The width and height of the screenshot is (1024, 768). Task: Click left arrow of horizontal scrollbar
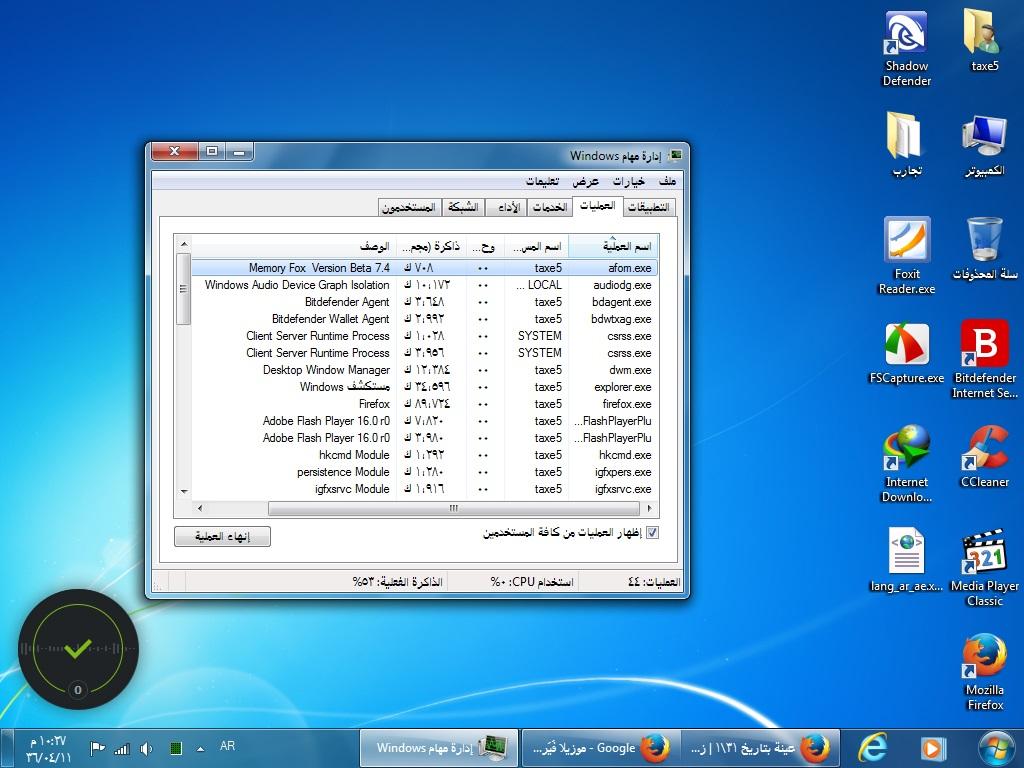click(x=199, y=508)
